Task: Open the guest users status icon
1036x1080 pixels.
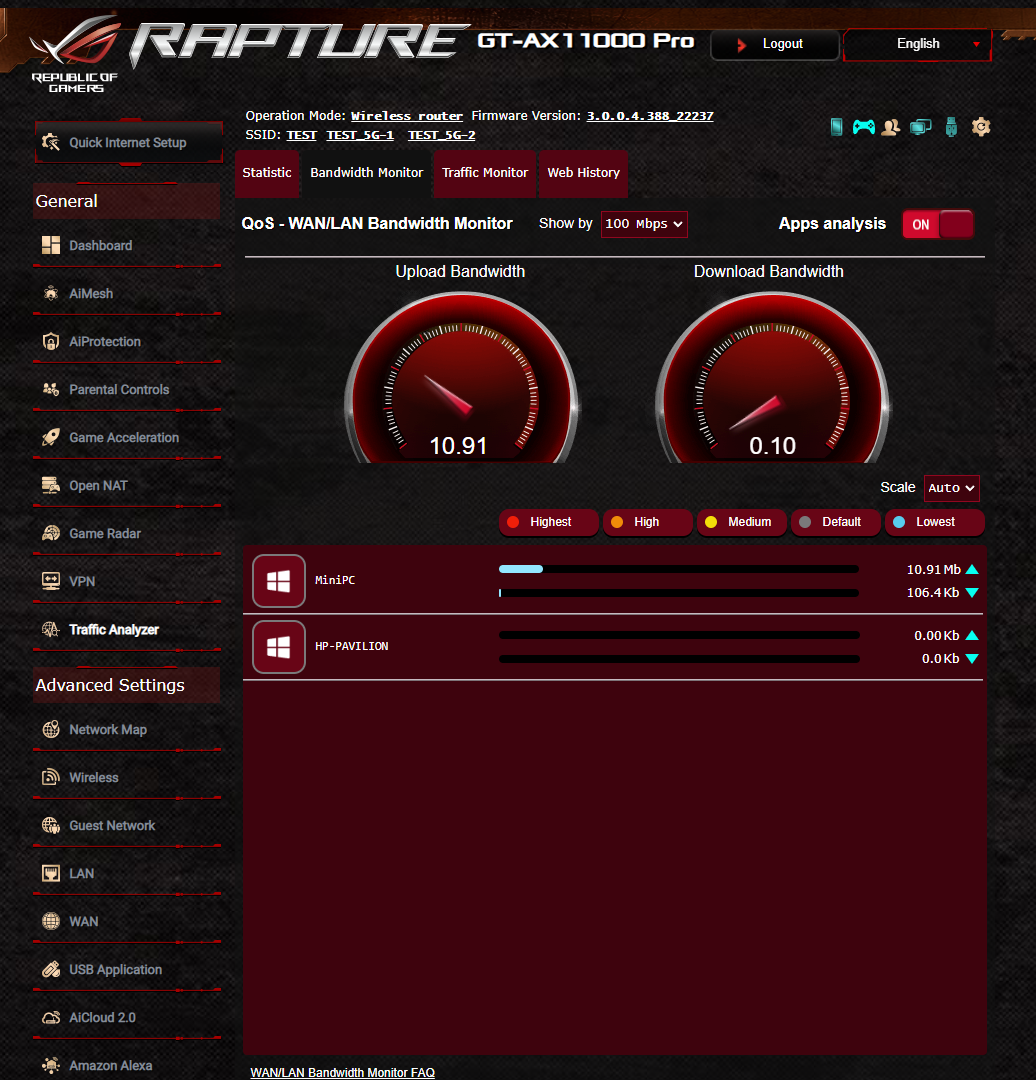Action: point(891,127)
